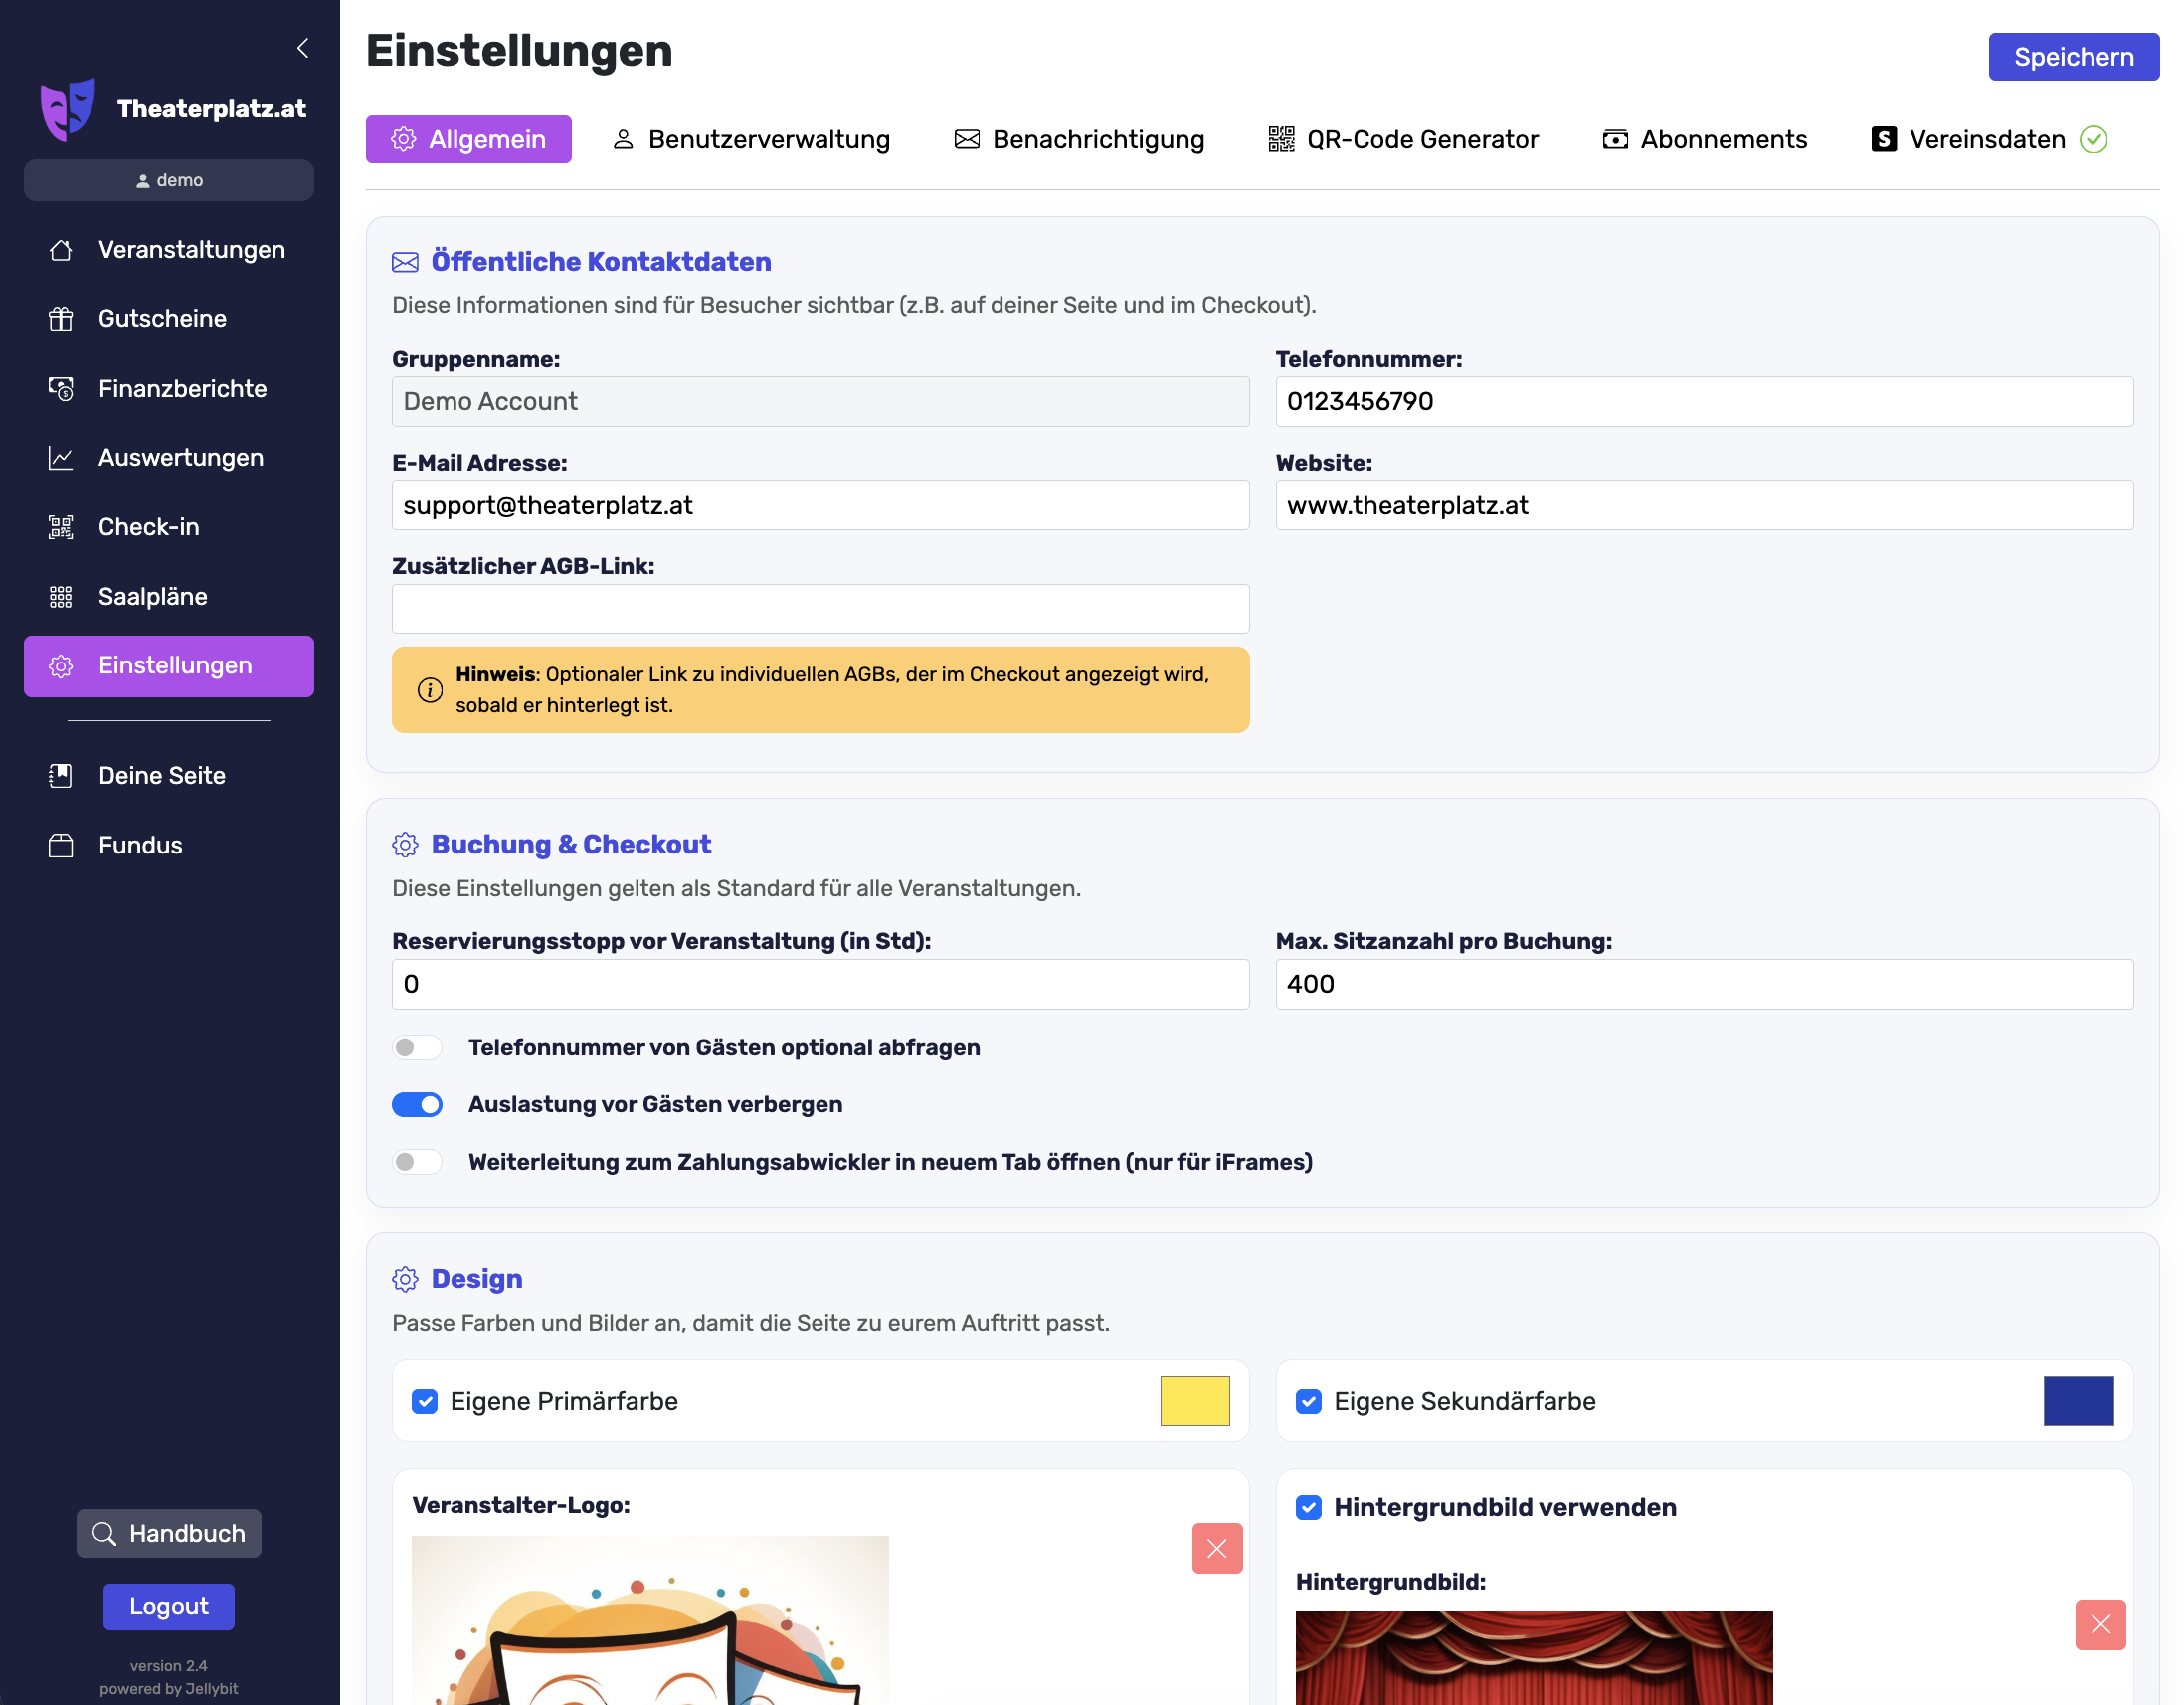Click the Speichern button
Screen dimensions: 2184x1705
pyautogui.click(x=2073, y=57)
